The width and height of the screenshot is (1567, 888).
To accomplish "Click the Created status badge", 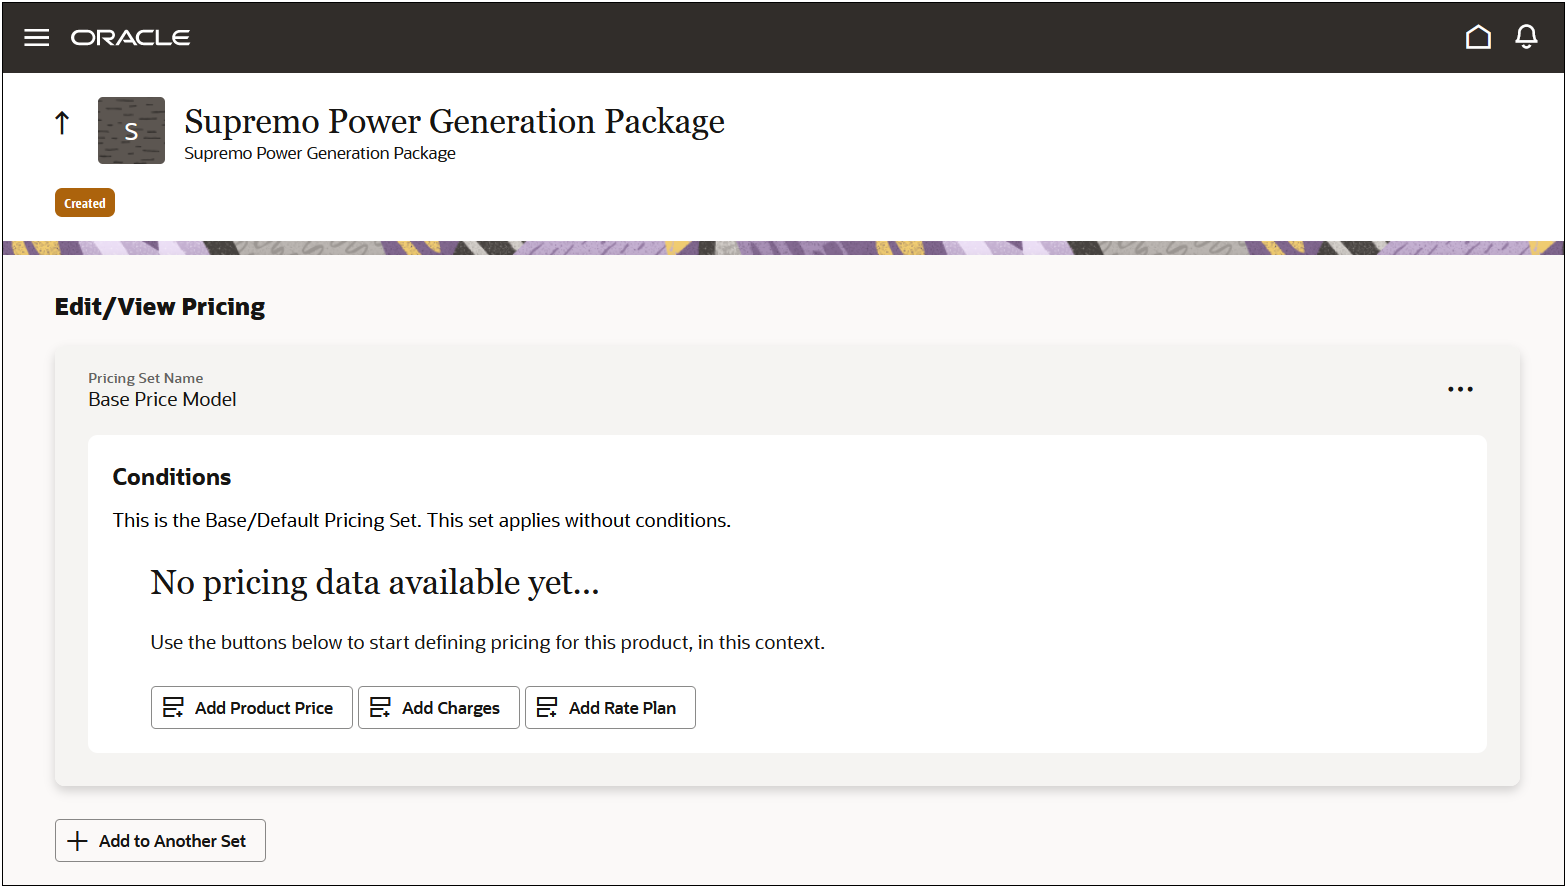I will click(85, 203).
